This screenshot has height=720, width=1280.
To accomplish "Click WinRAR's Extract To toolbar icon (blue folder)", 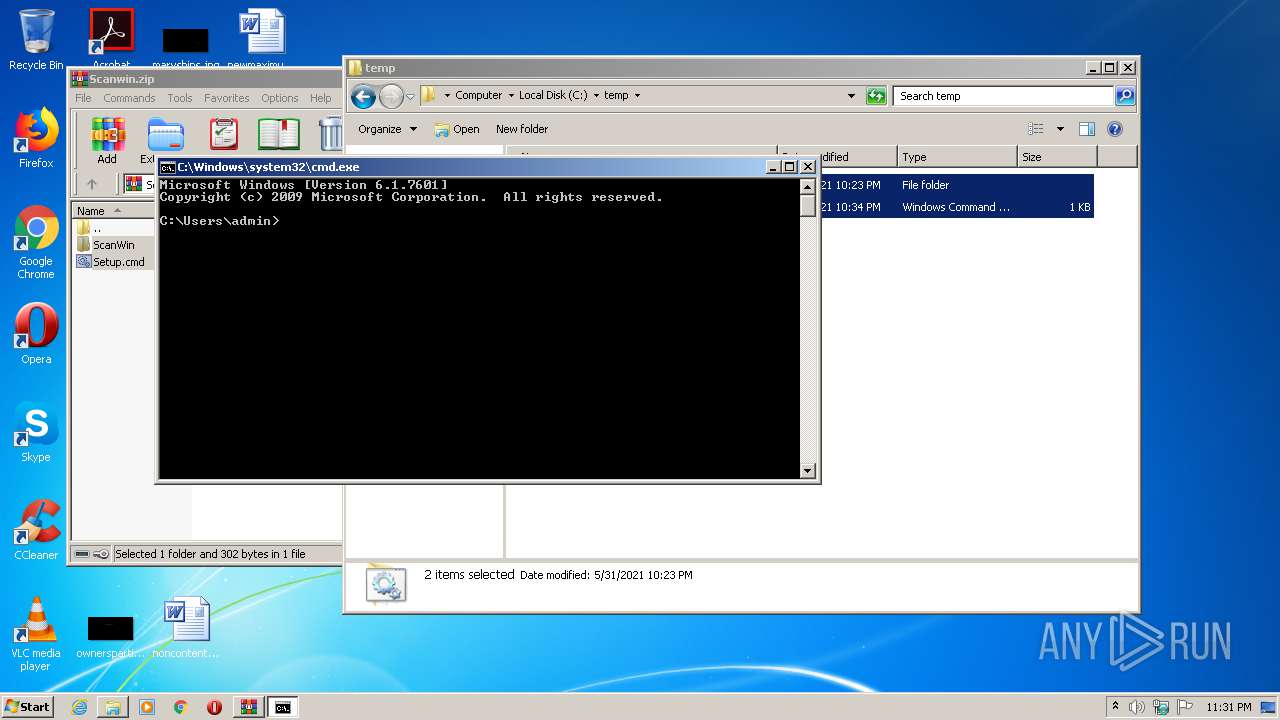I will 165,134.
